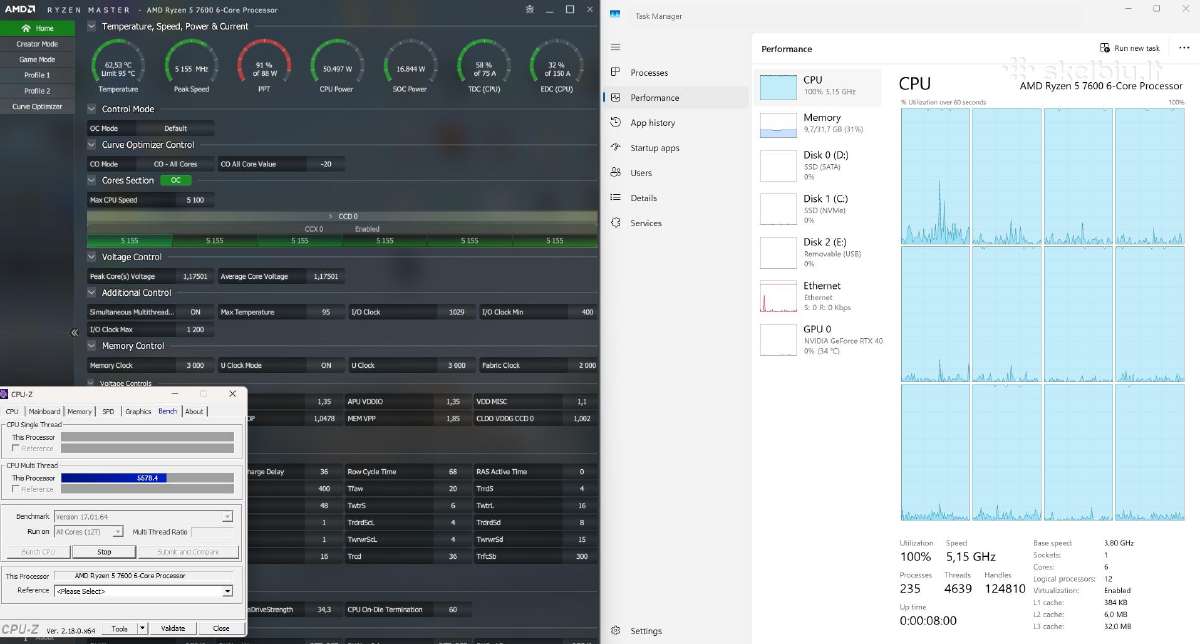Click Stop button in CPU-Z bench
This screenshot has width=1200, height=644.
104,552
